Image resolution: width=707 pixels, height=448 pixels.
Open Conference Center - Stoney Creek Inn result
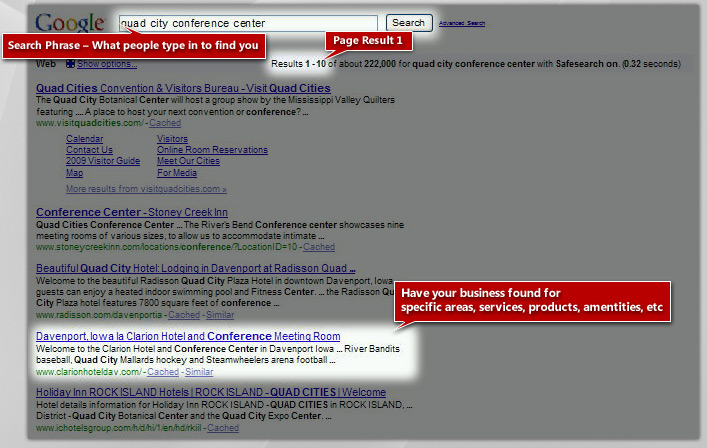(x=132, y=212)
